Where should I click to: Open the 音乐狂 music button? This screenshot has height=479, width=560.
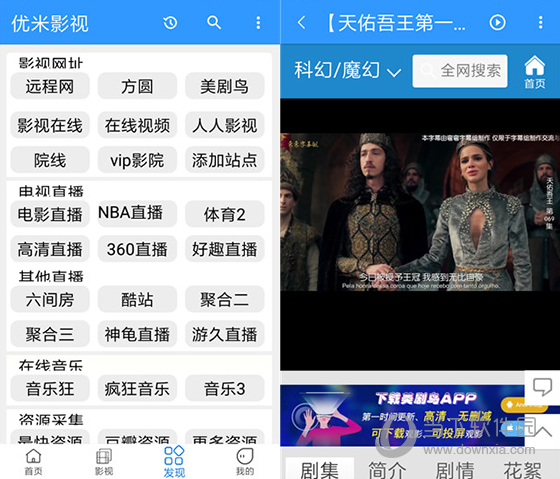point(50,388)
